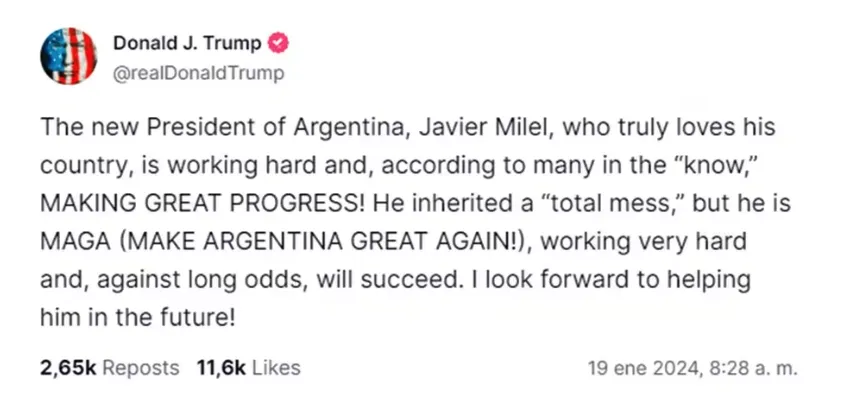The height and width of the screenshot is (404, 846).
Task: Select the Reposts label
Action: [x=140, y=368]
